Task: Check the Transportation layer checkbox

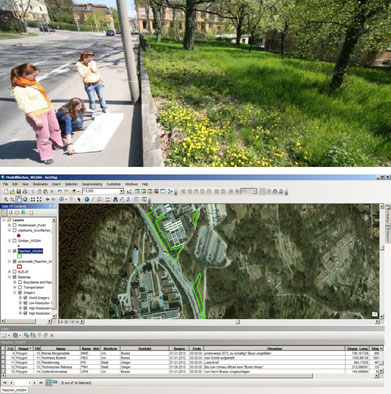Action: tap(20, 287)
